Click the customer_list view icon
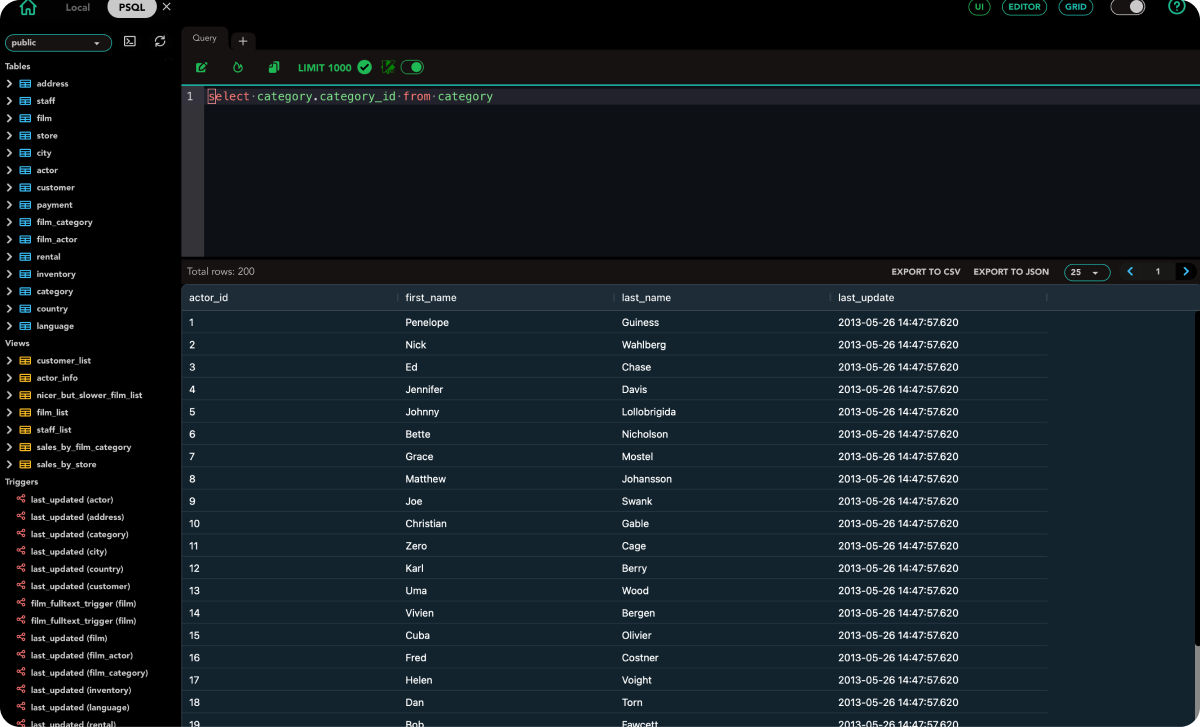The height and width of the screenshot is (727, 1200). click(25, 360)
